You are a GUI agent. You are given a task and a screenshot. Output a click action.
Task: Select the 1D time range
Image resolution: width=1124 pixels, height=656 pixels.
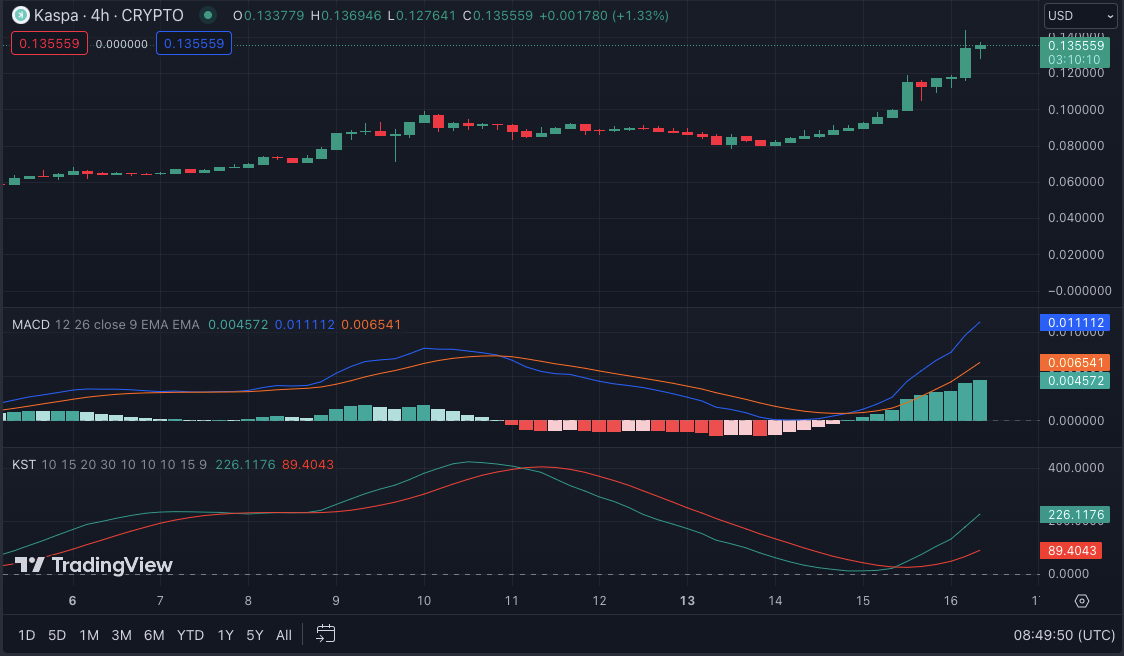click(x=27, y=635)
